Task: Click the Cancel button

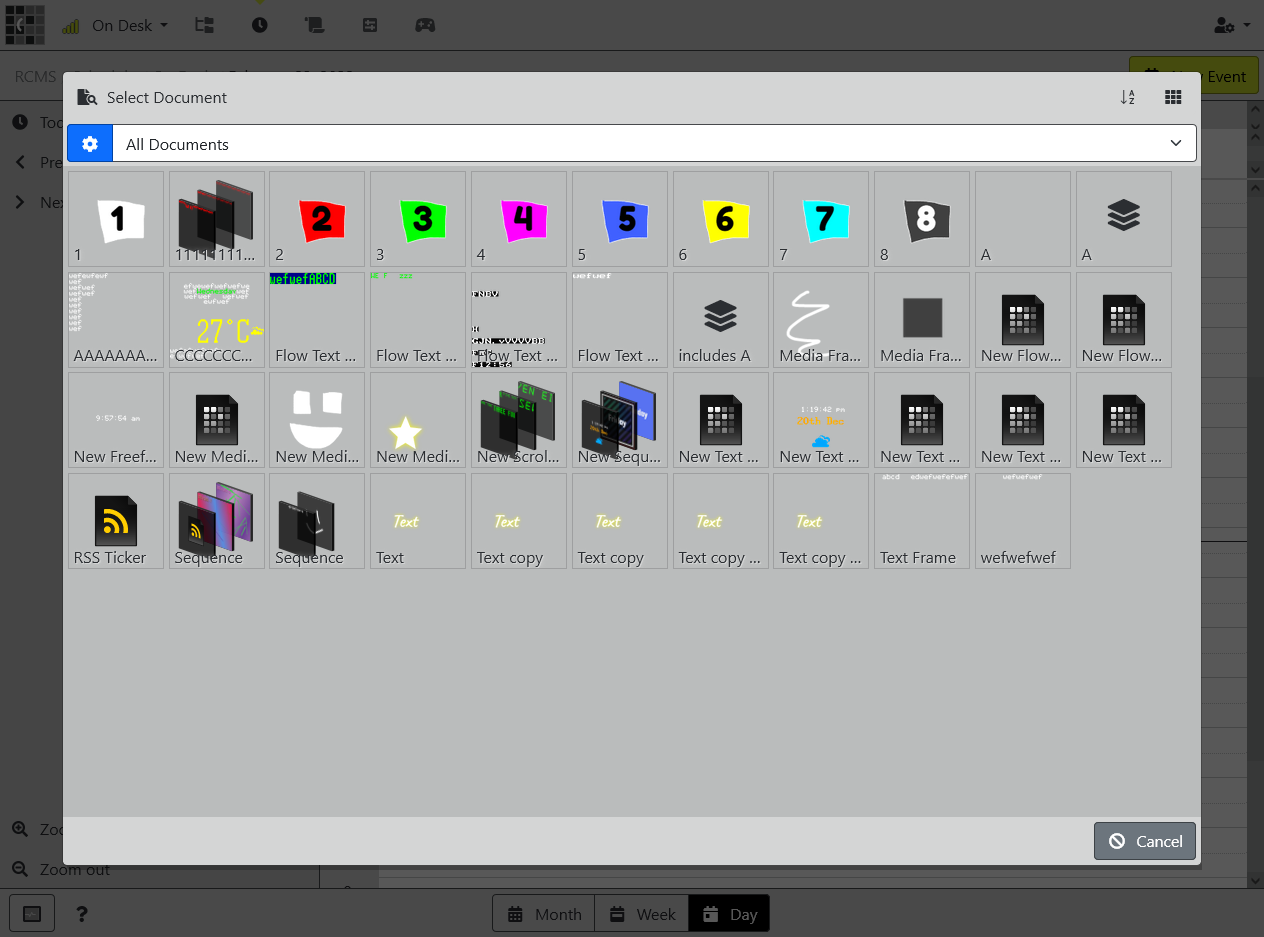Action: [1145, 841]
